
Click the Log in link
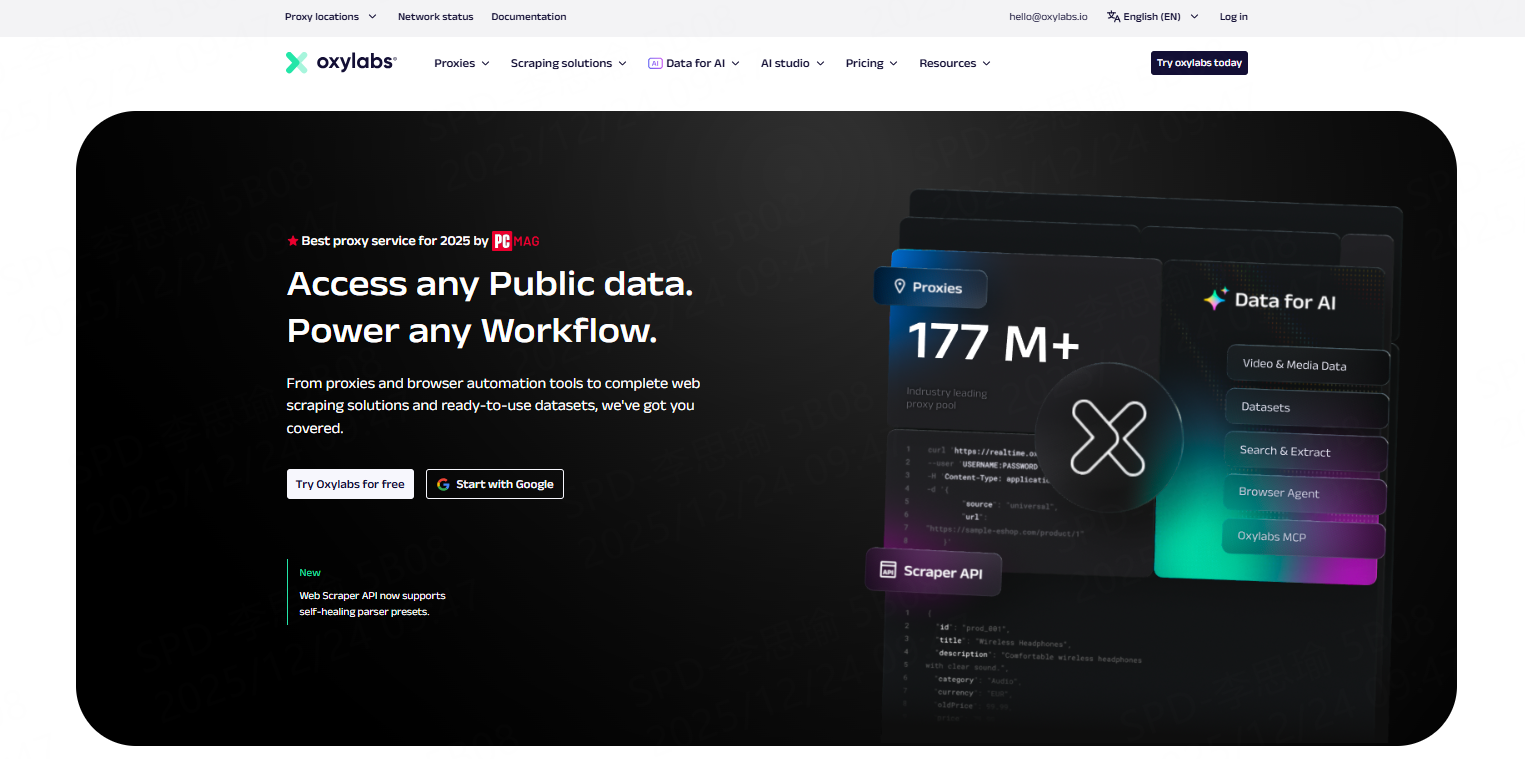pos(1233,17)
